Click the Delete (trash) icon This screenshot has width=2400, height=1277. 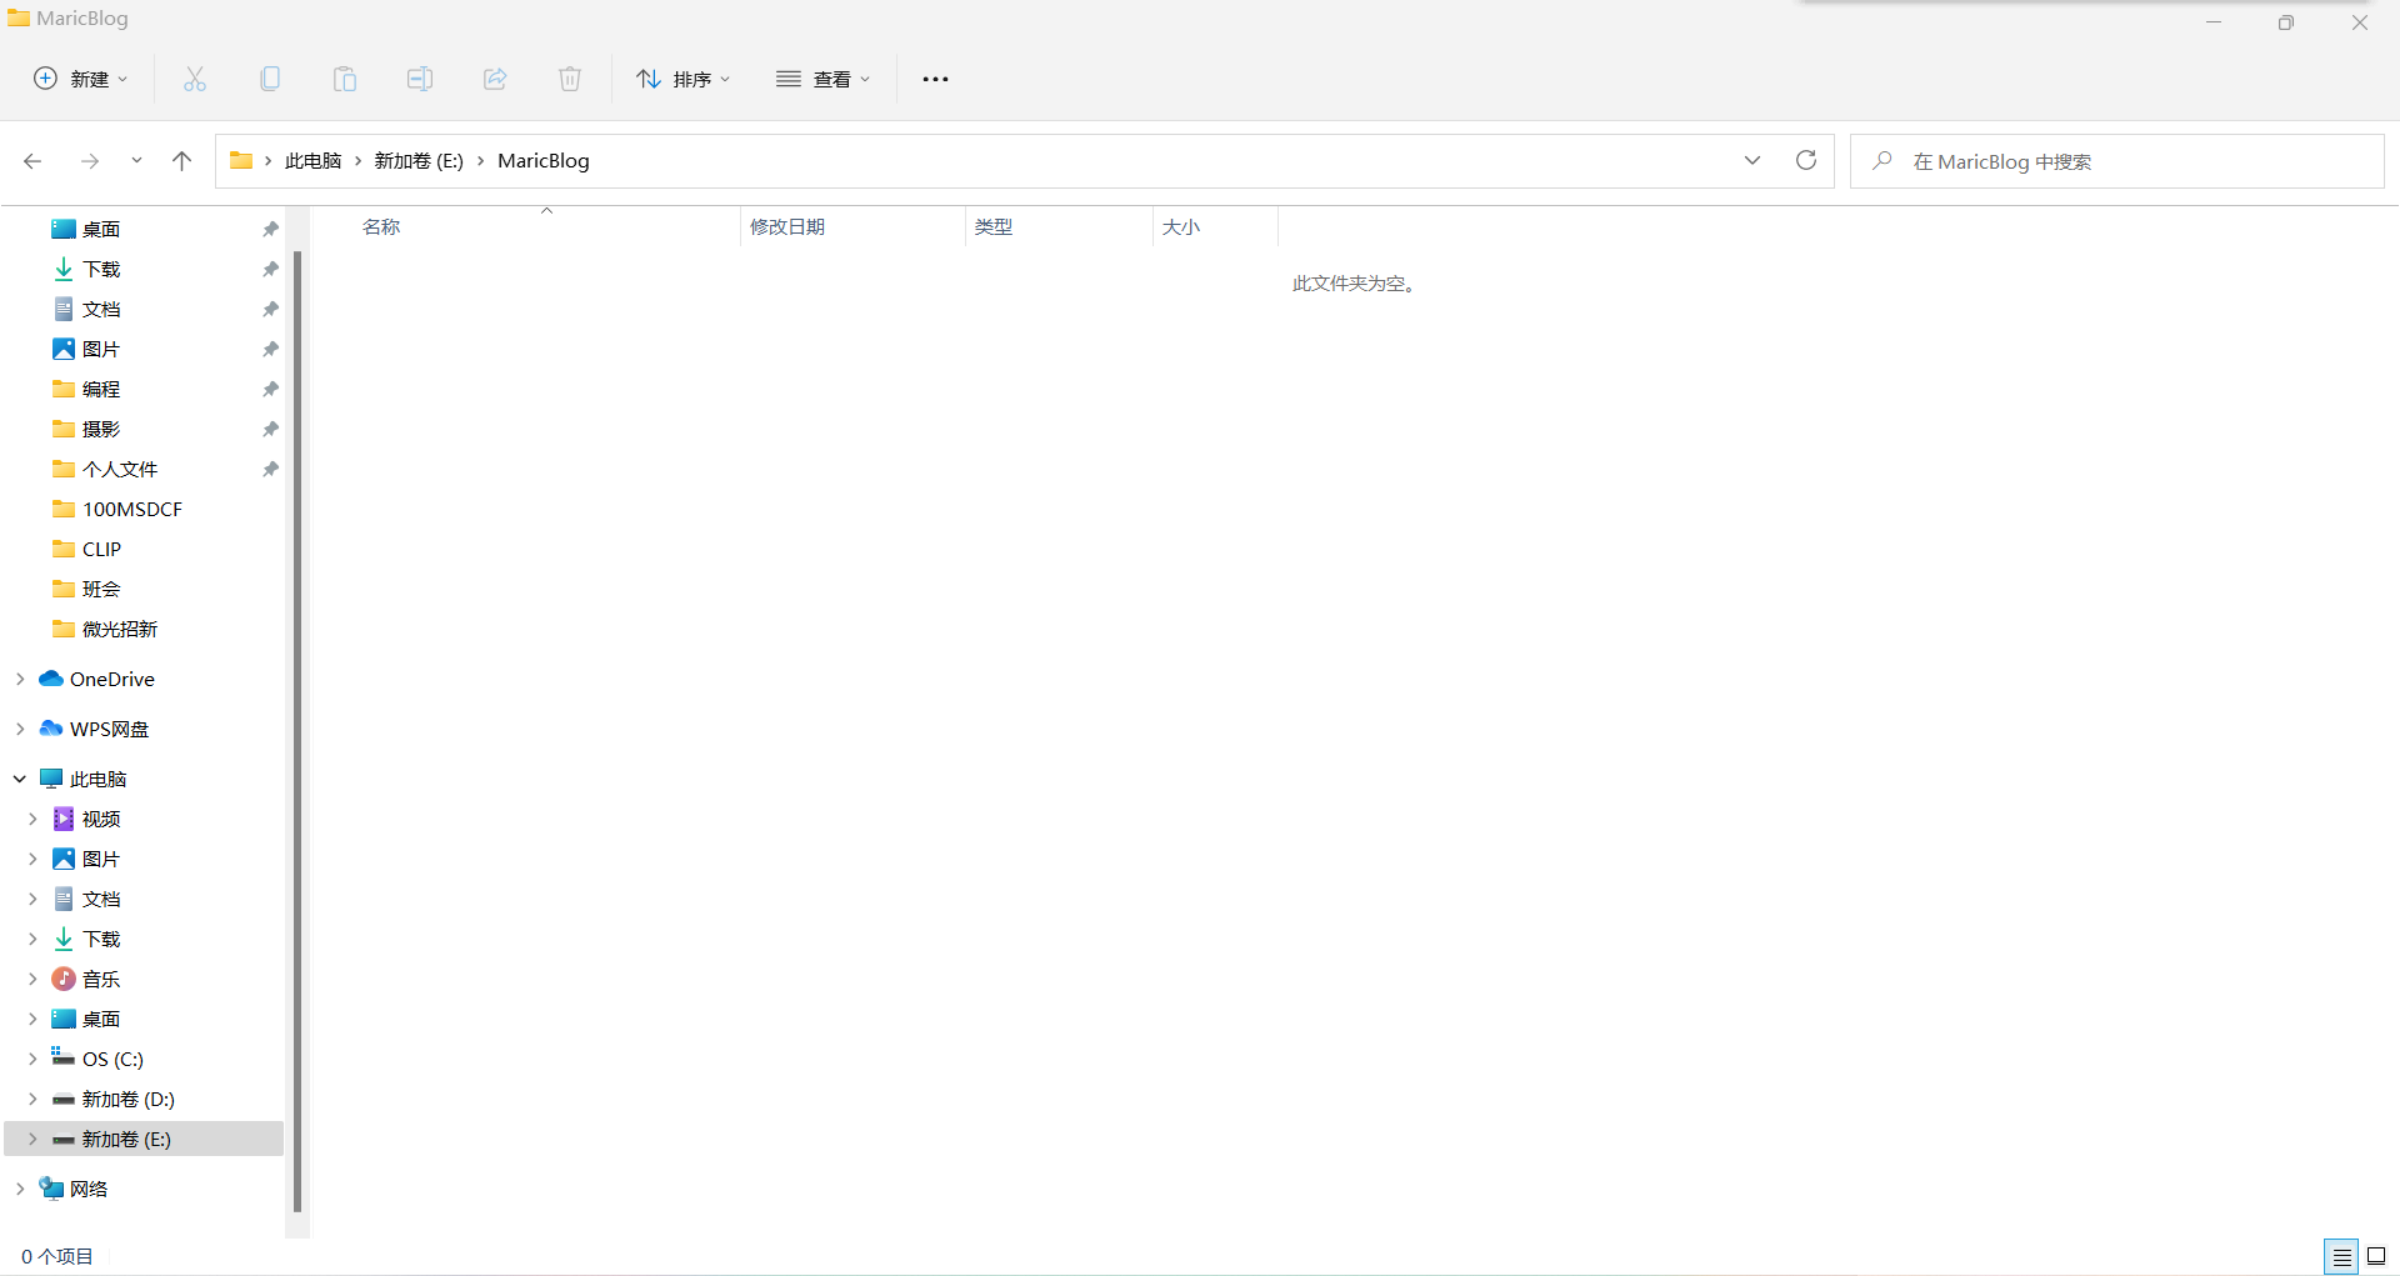pos(570,79)
